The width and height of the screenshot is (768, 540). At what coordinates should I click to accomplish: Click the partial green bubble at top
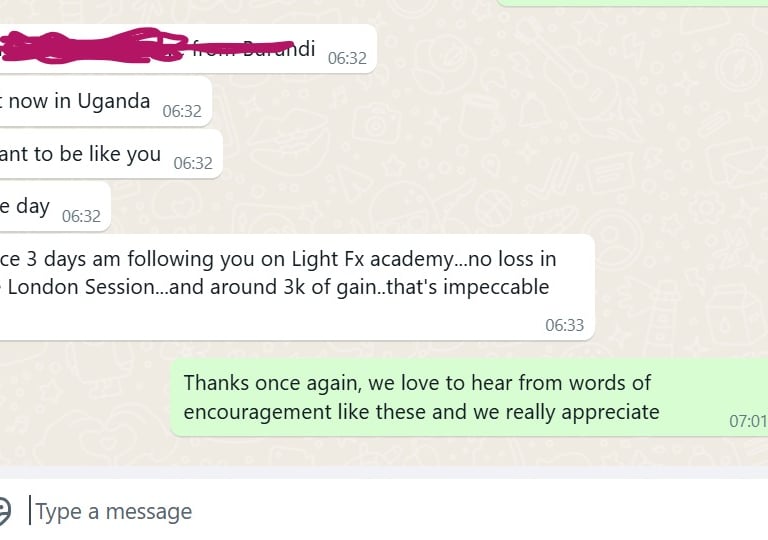click(x=632, y=2)
